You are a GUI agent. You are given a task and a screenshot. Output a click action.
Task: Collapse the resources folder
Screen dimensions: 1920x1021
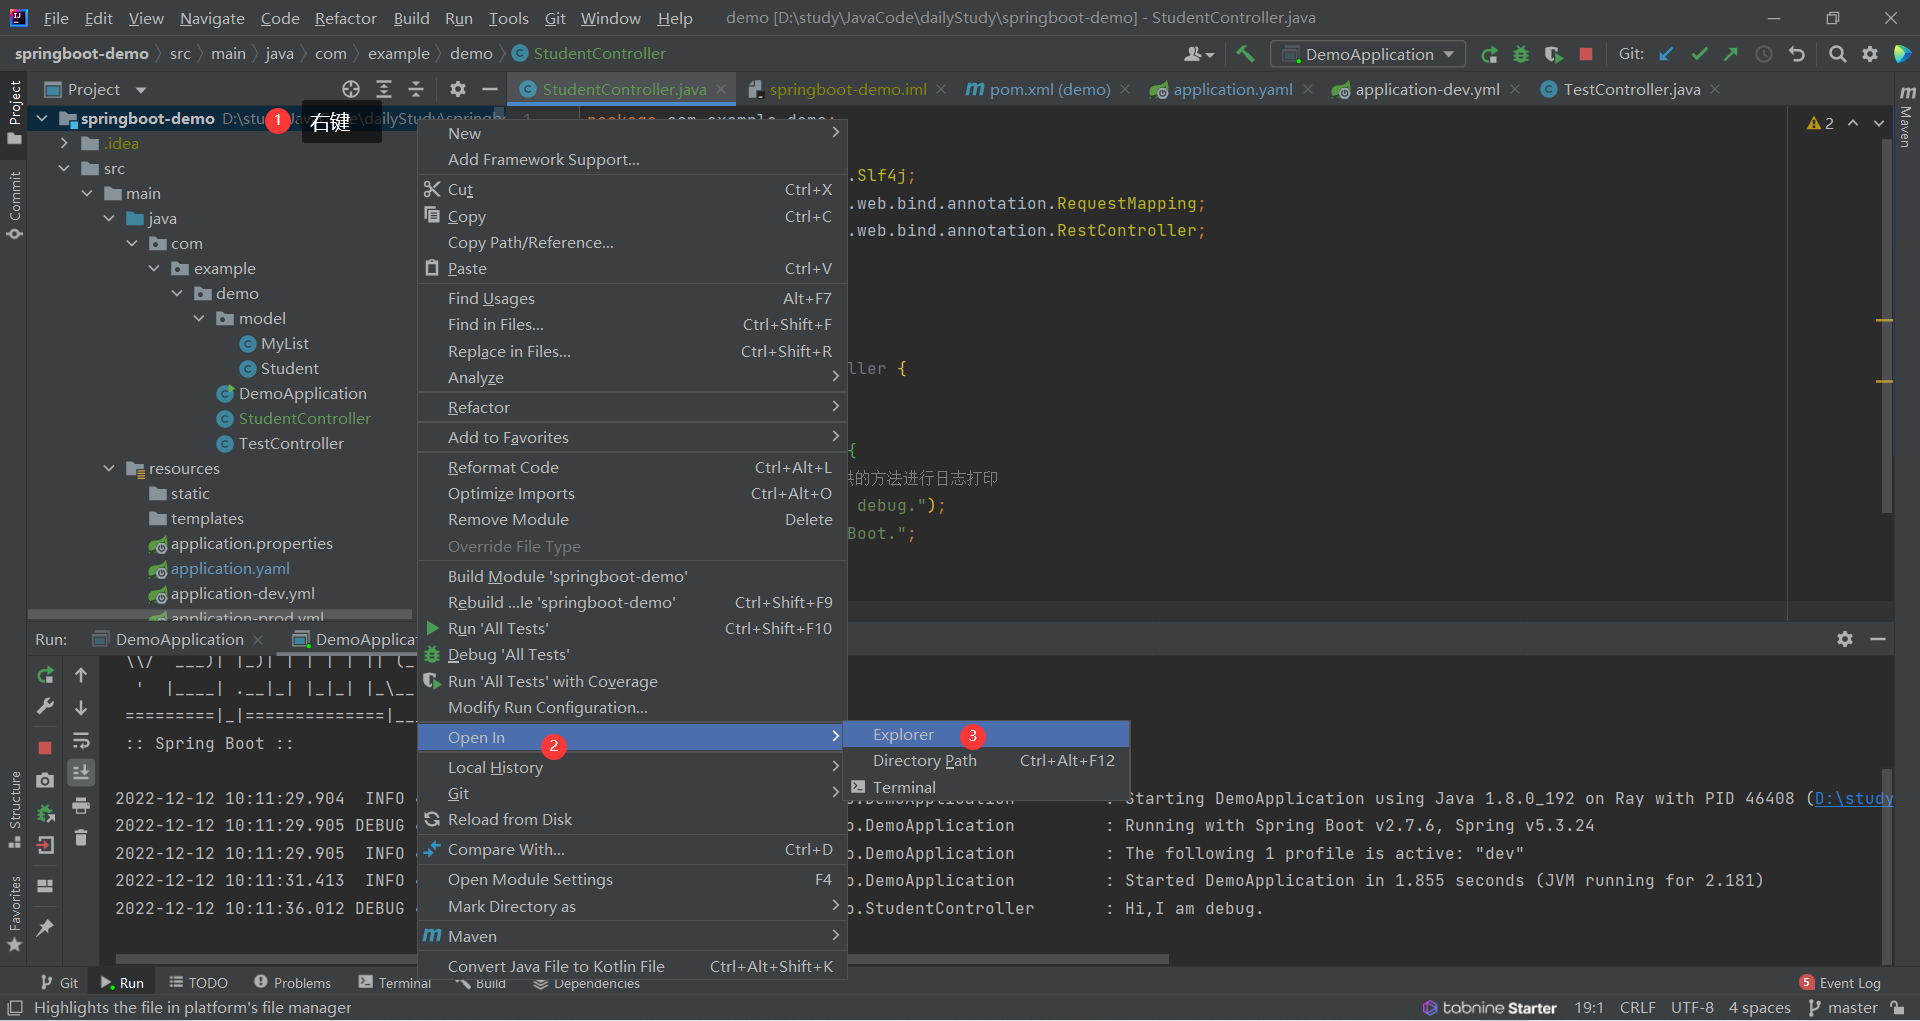[109, 468]
